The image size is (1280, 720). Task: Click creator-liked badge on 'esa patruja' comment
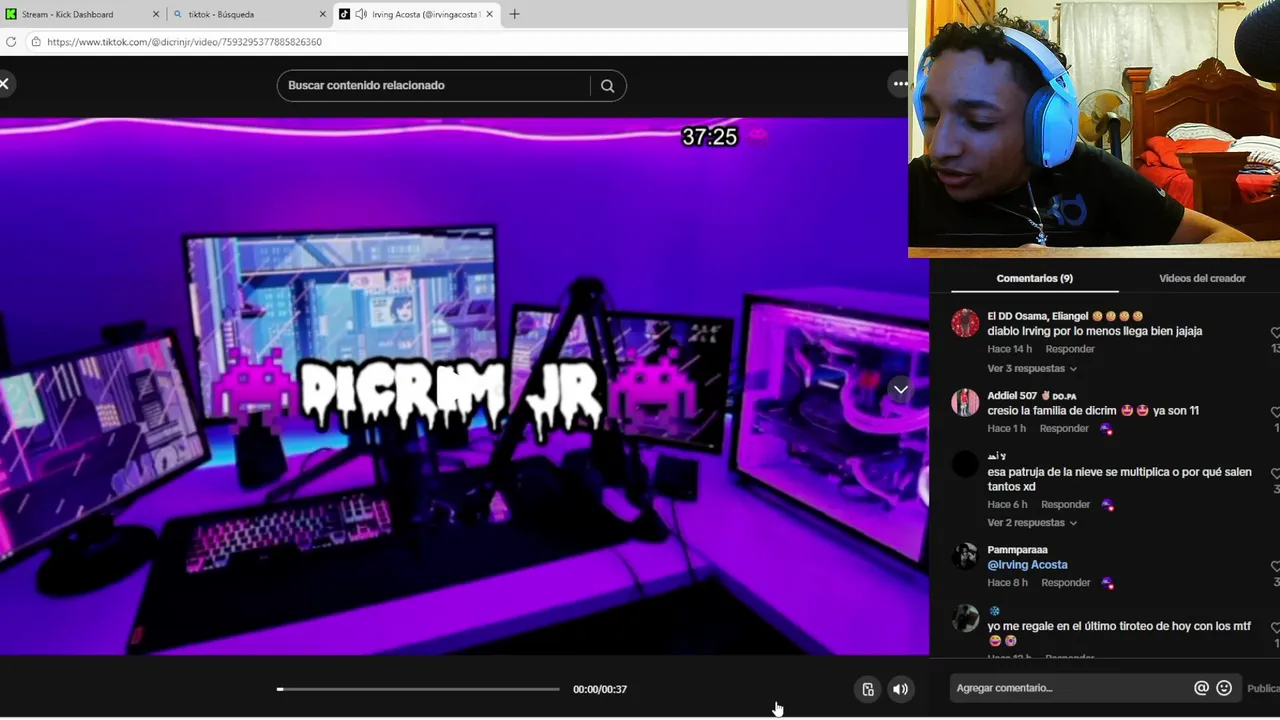(1107, 505)
